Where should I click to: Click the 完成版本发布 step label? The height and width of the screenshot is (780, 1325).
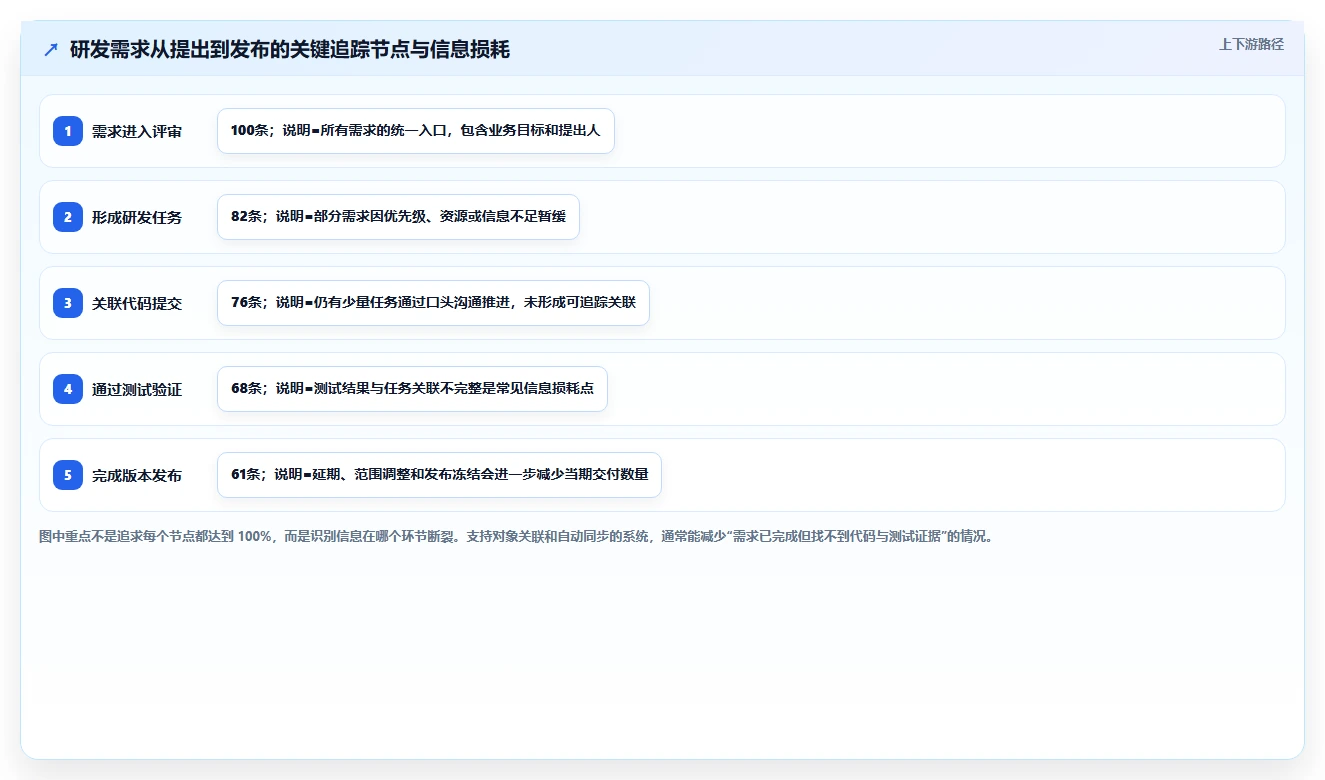137,475
